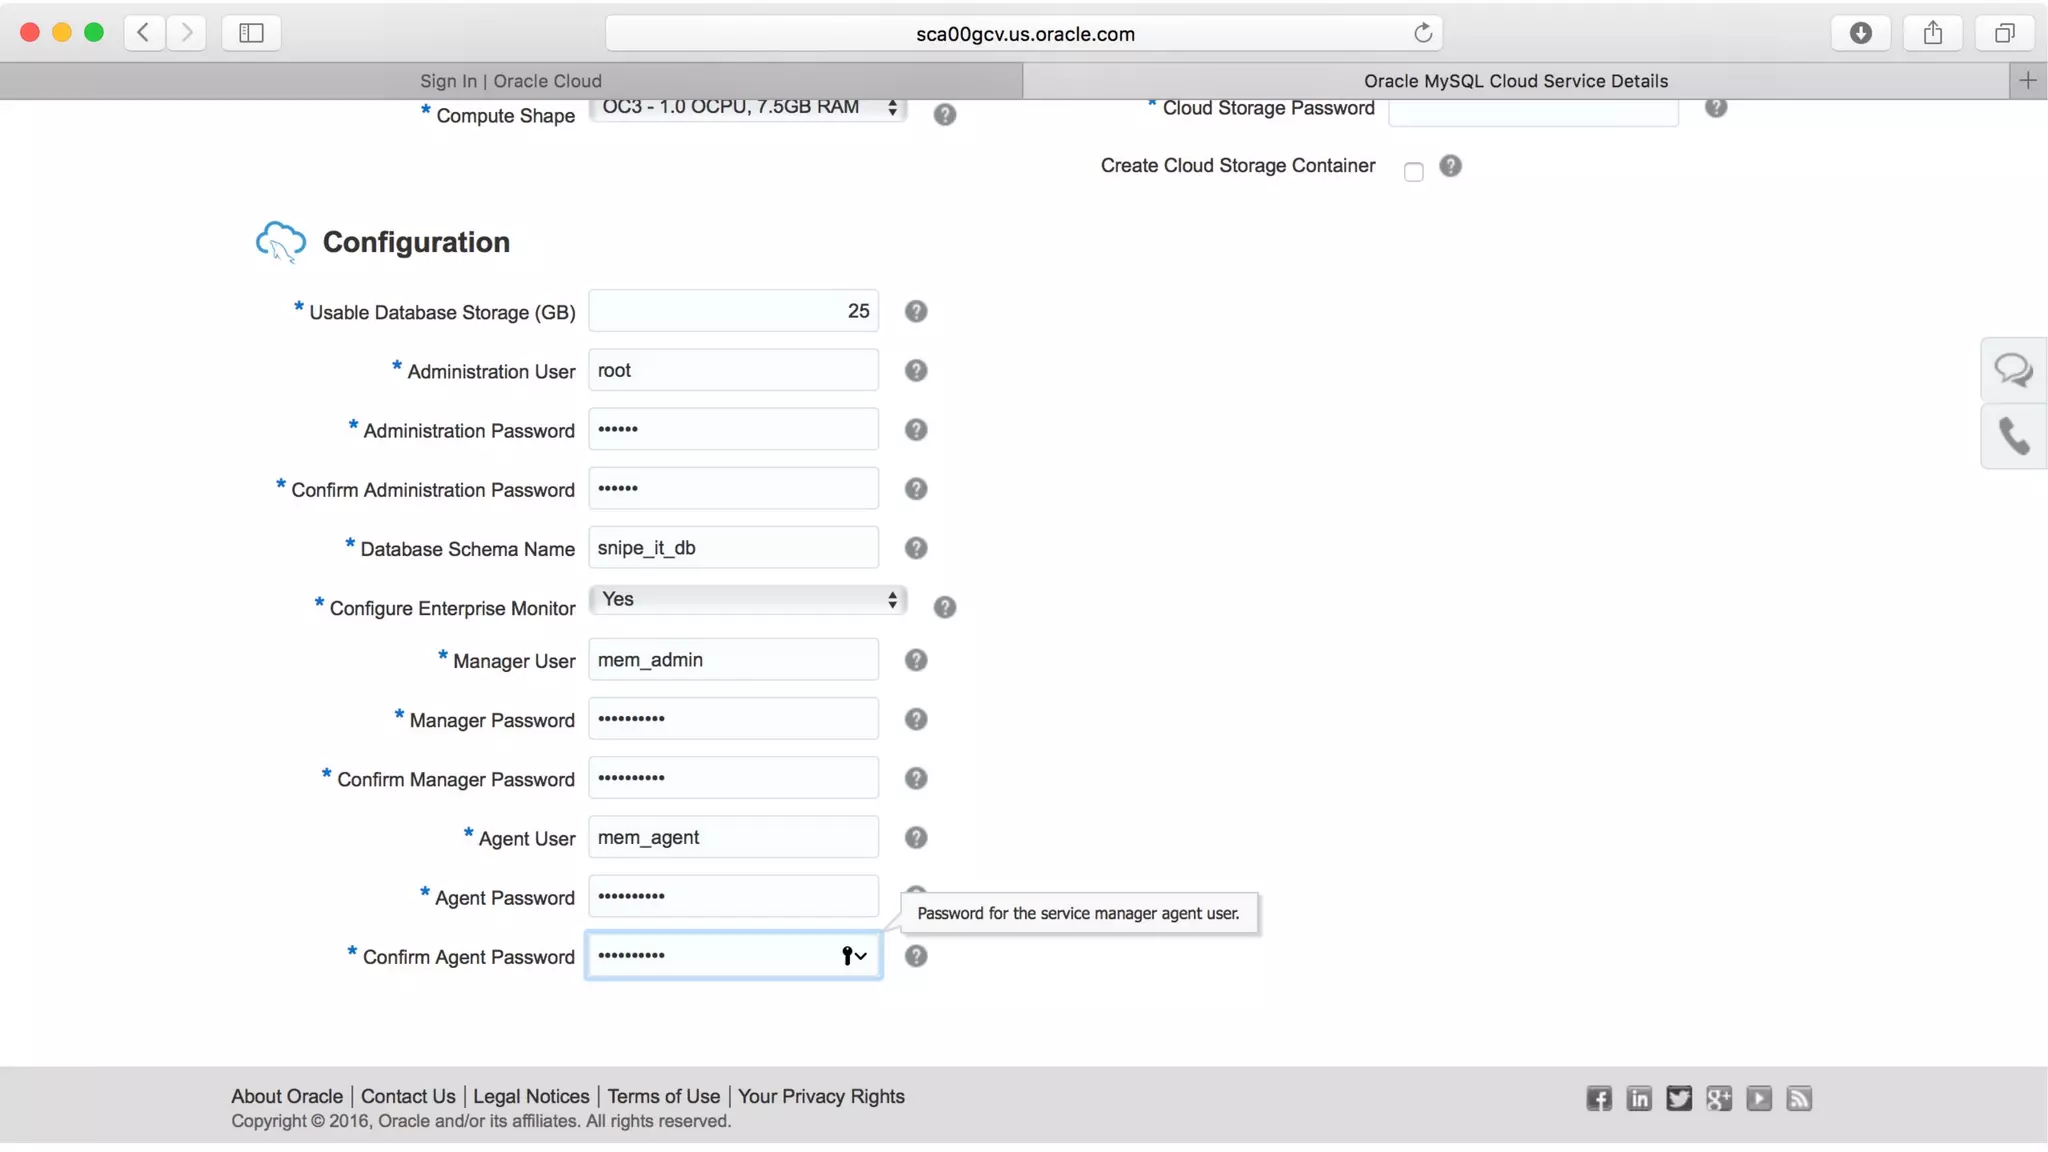Click the page reload button in address bar

click(x=1422, y=33)
